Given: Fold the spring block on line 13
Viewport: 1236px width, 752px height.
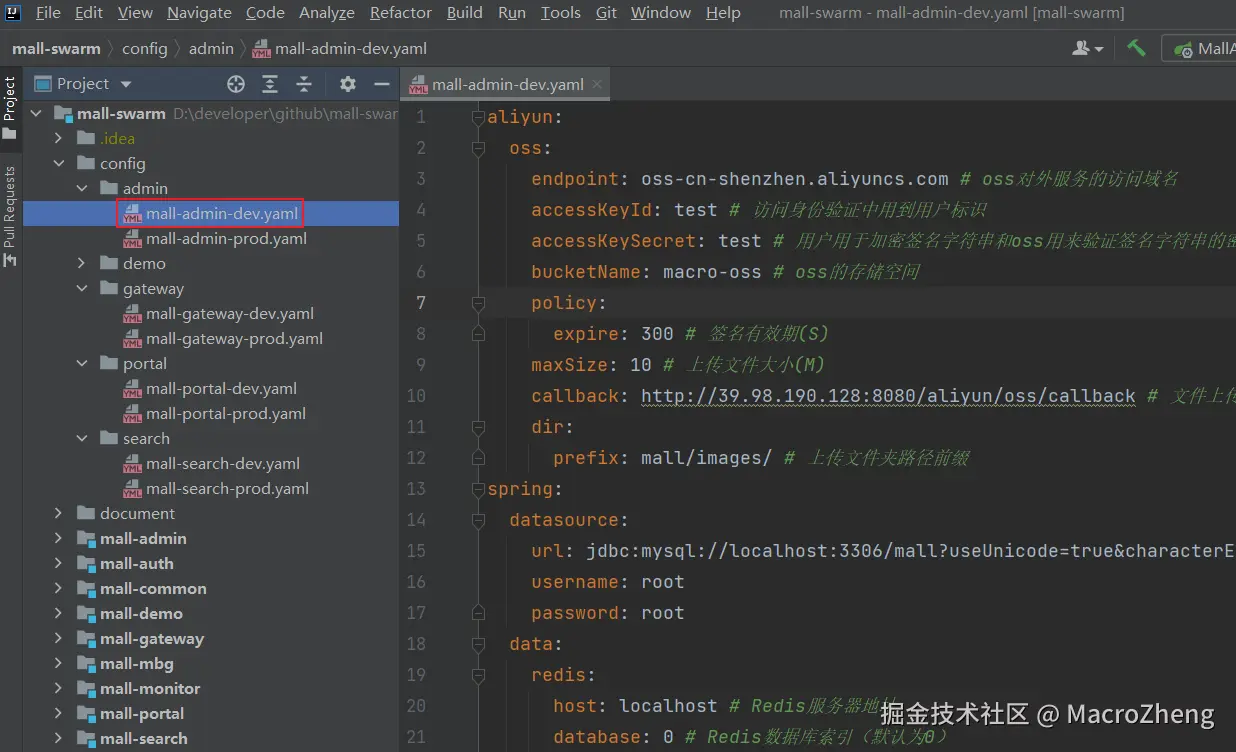Looking at the screenshot, I should pos(478,489).
